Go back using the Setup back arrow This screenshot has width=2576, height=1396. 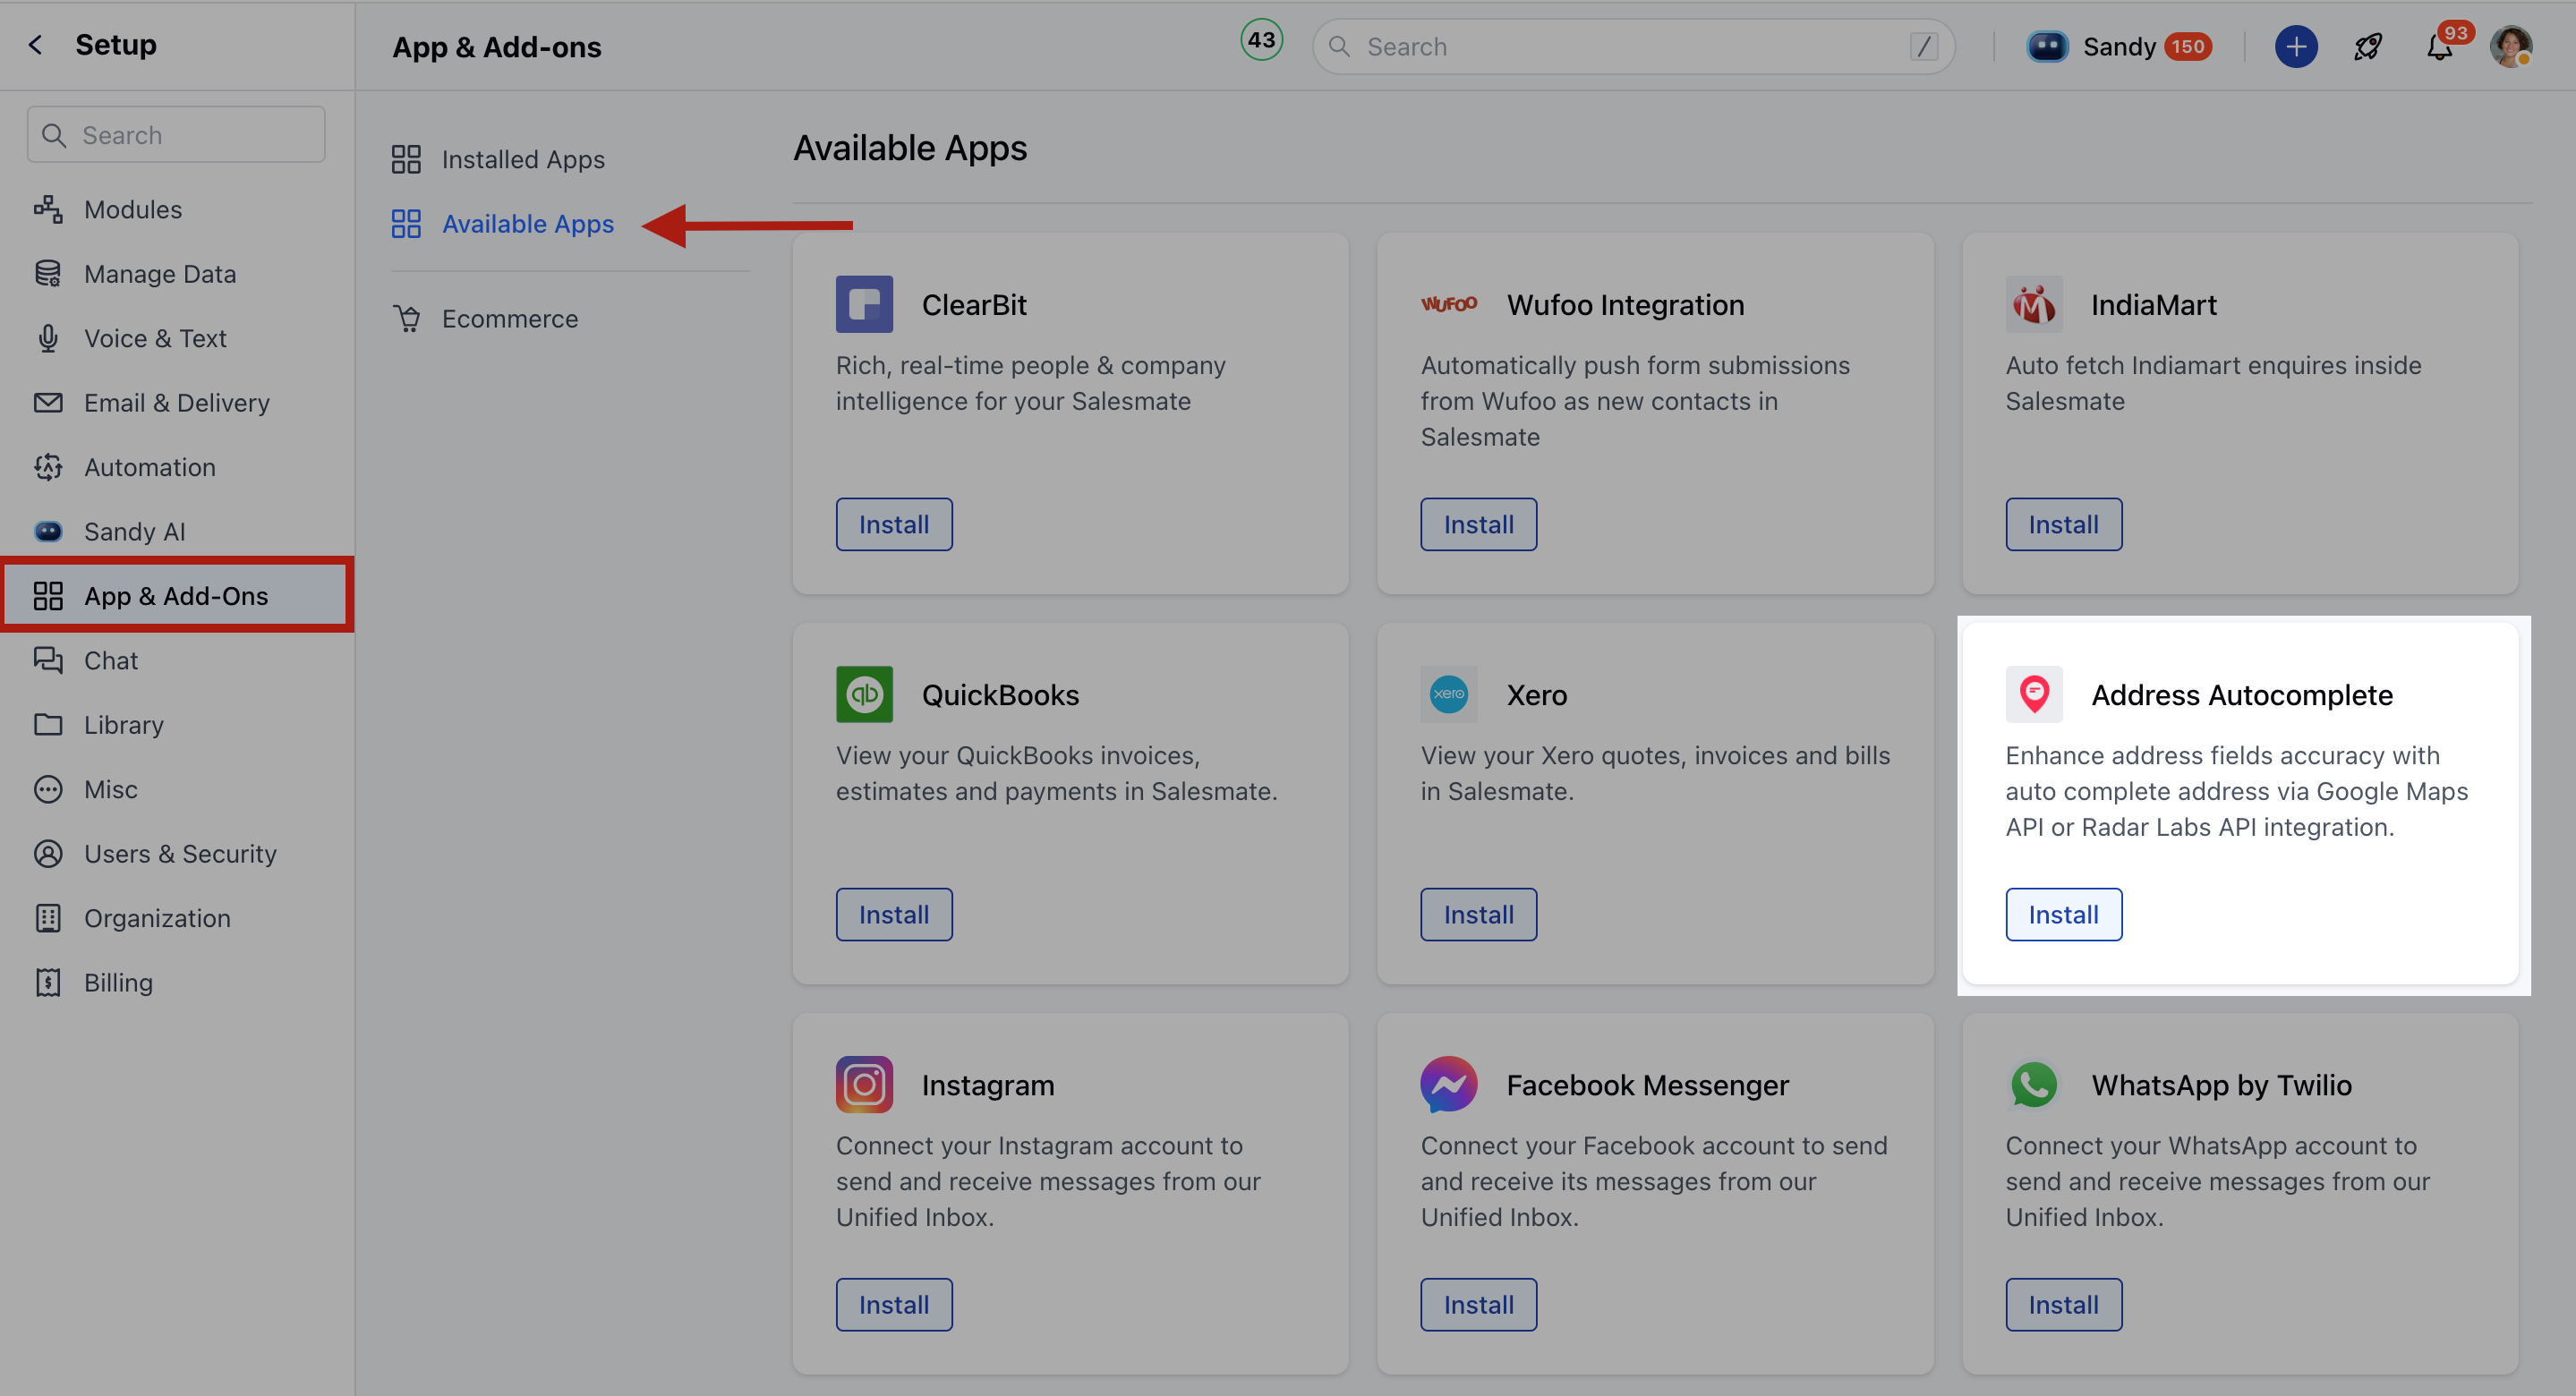coord(36,45)
